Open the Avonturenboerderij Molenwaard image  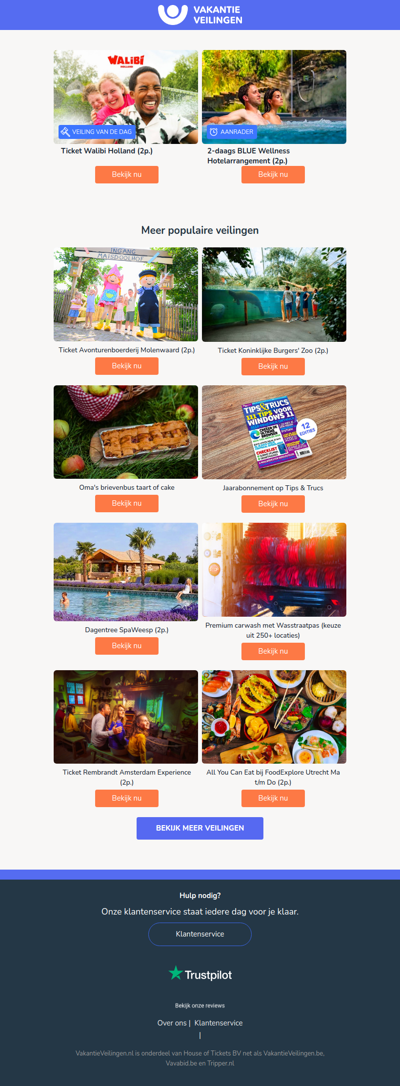[126, 294]
